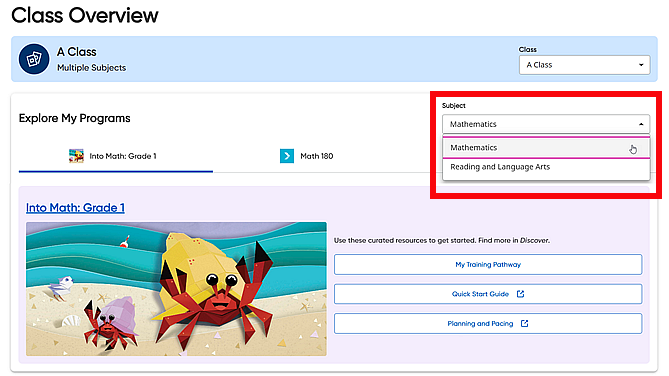The image size is (669, 376).
Task: Click the A Class title text
Action: tap(77, 52)
